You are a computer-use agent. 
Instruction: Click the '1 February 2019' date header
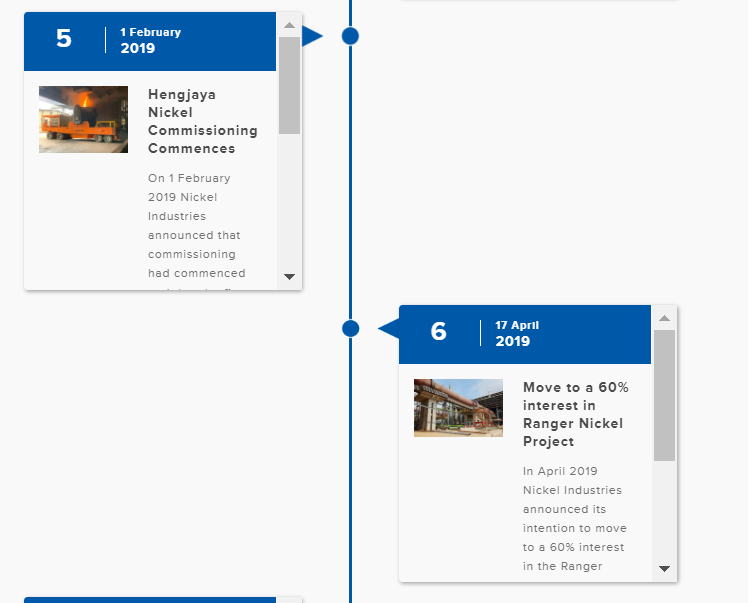150,40
